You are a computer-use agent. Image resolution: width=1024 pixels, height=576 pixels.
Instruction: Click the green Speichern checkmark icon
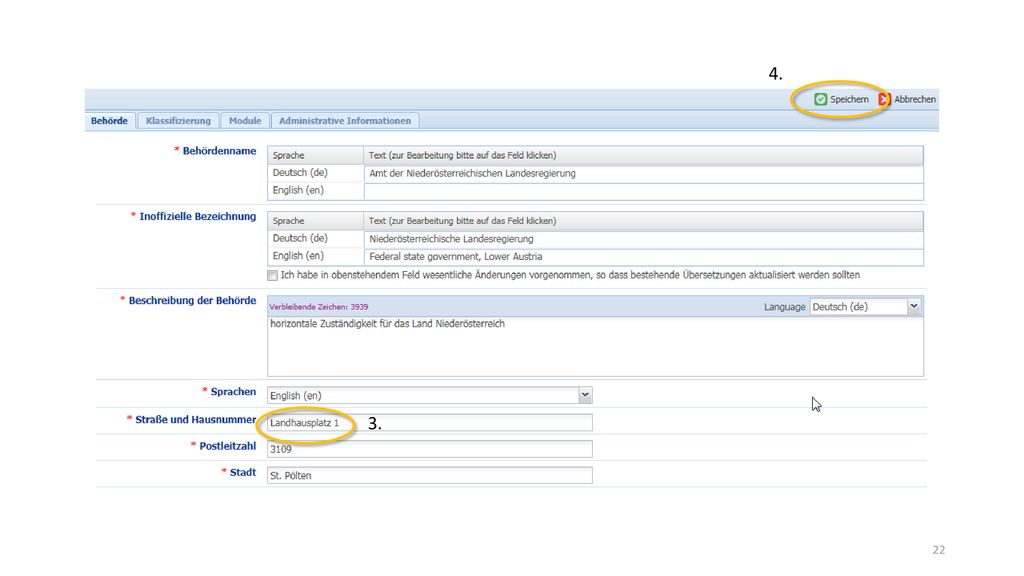click(x=820, y=99)
